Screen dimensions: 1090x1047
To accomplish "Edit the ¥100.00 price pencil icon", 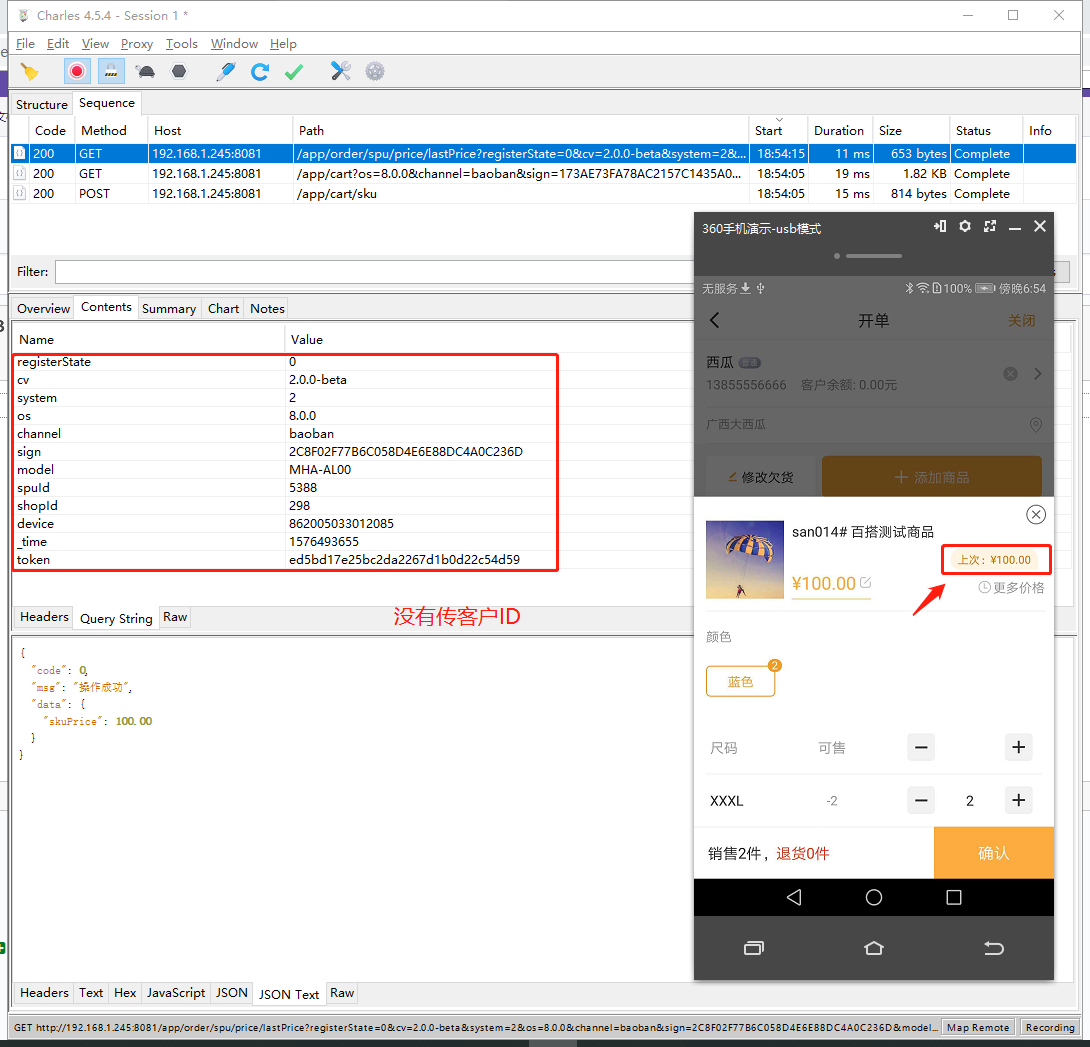I will 865,583.
